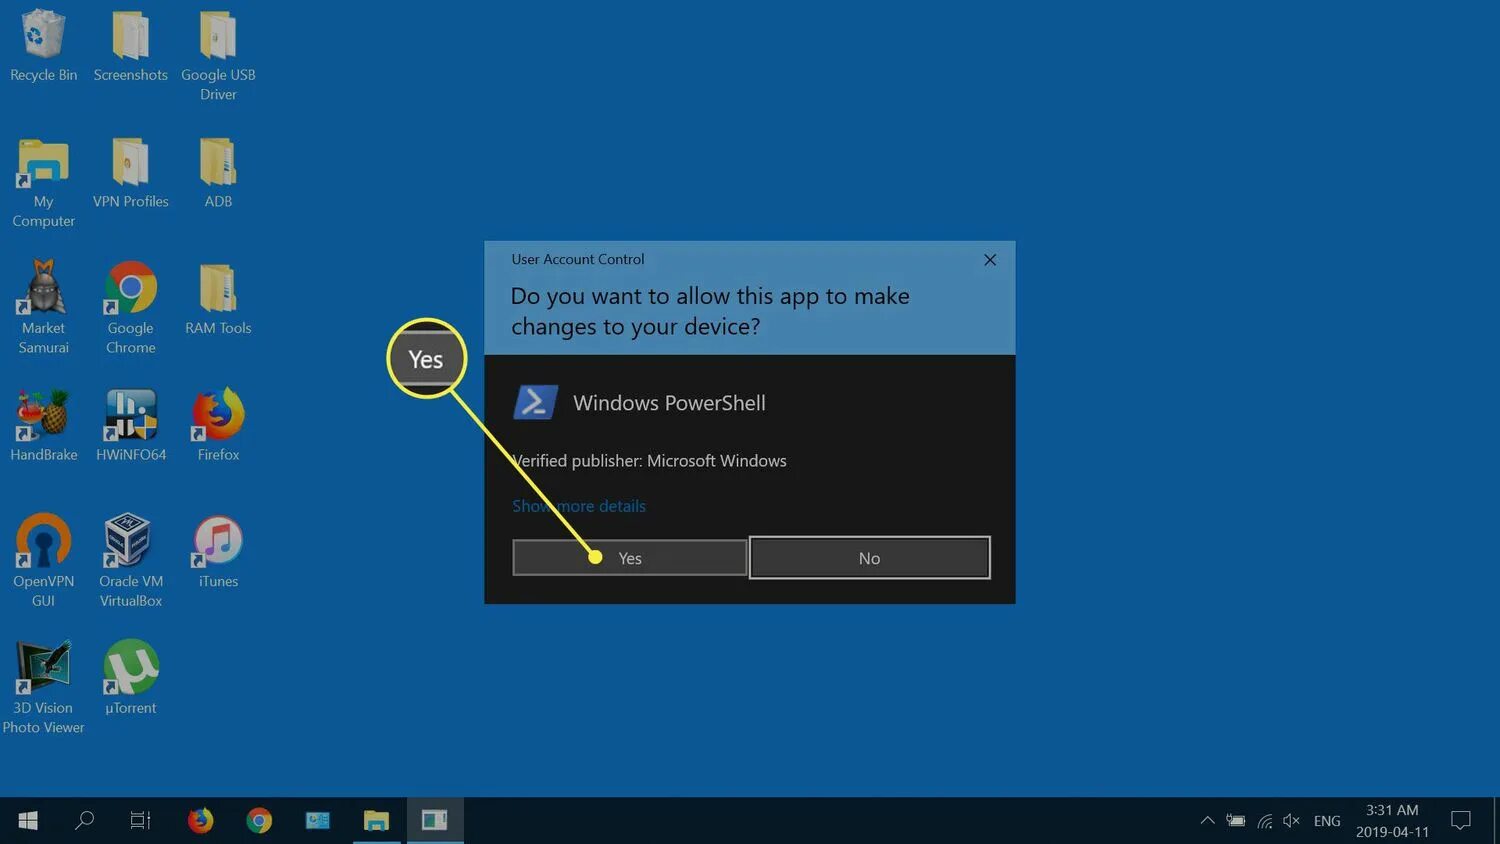Click the ENG language indicator
The width and height of the screenshot is (1500, 844).
point(1327,821)
